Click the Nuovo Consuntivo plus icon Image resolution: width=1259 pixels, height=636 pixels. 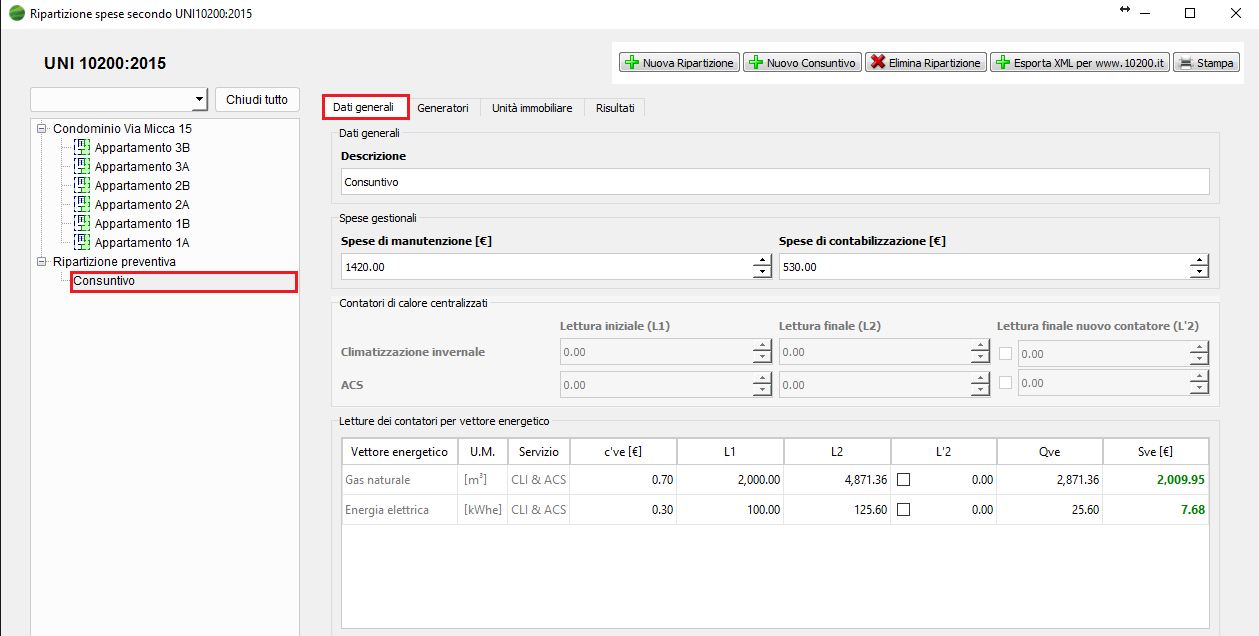(755, 63)
